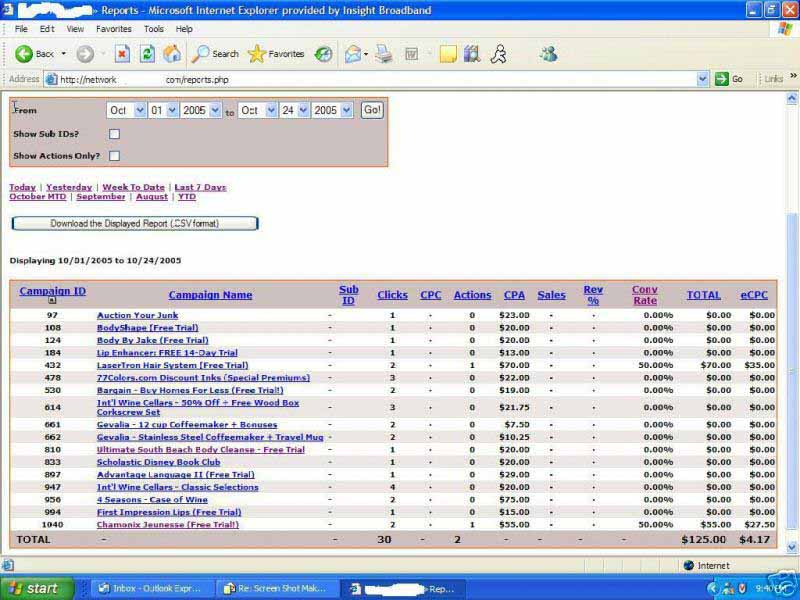800x600 pixels.
Task: Click the yellow note toolbar icon
Action: pyautogui.click(x=447, y=54)
